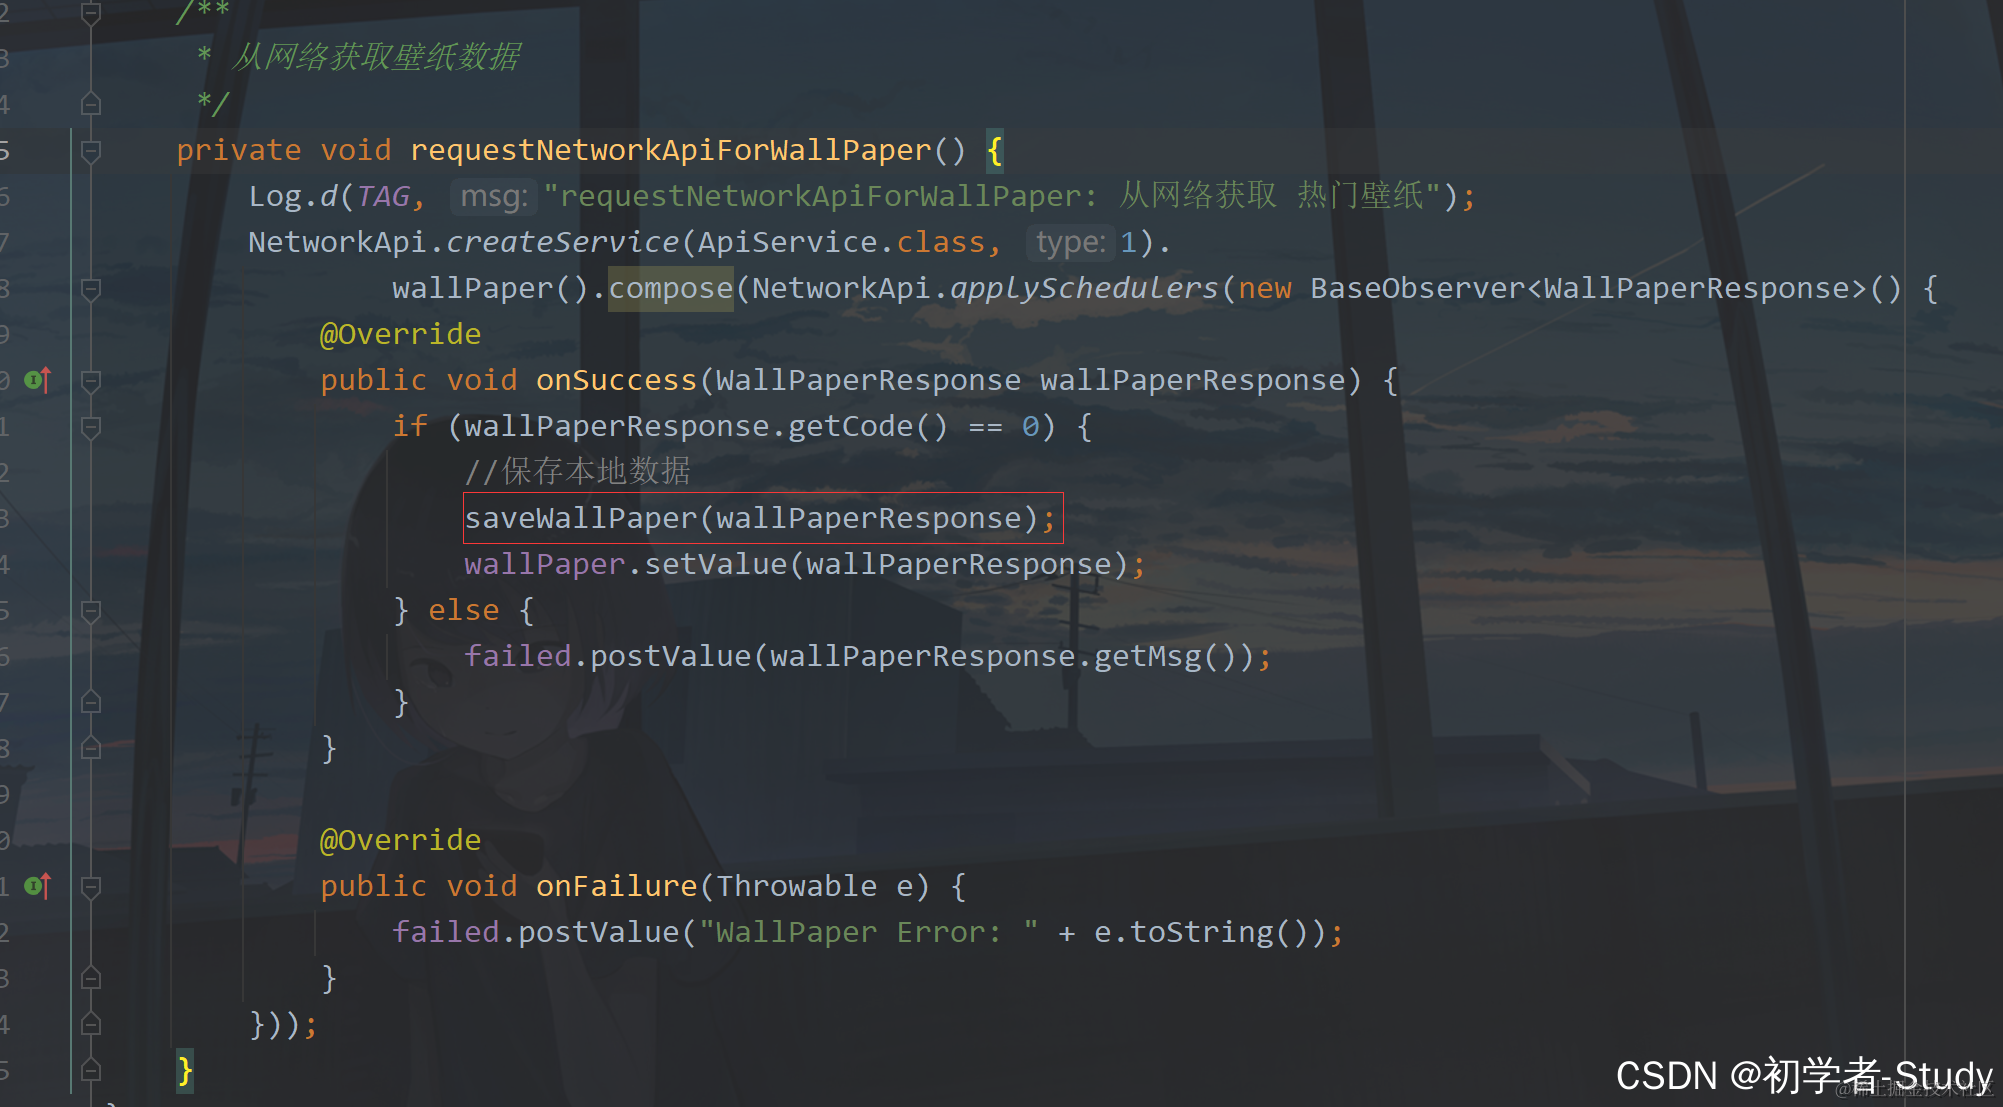Click saveWallPaper call in red box
2003x1107 pixels.
pyautogui.click(x=750, y=518)
